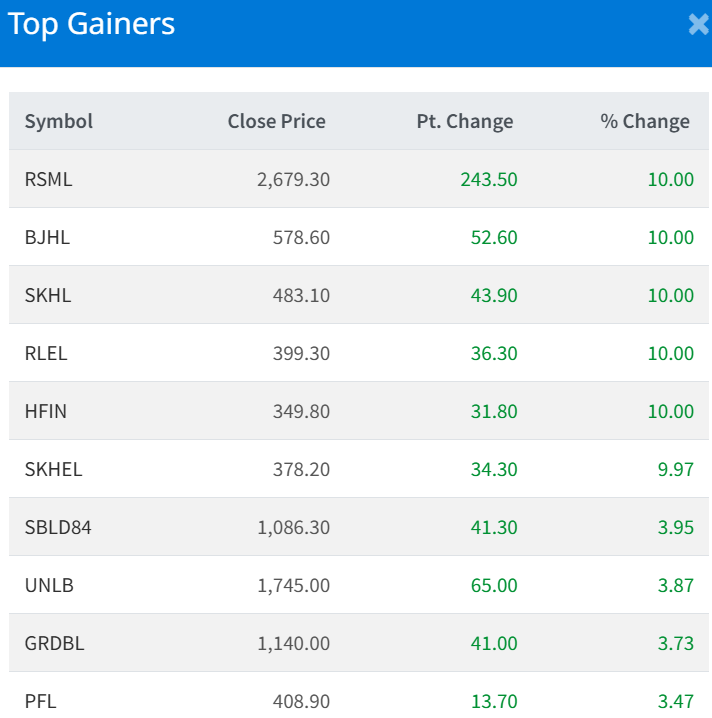Click RSML close price 2,679.30
The image size is (712, 718).
[293, 180]
